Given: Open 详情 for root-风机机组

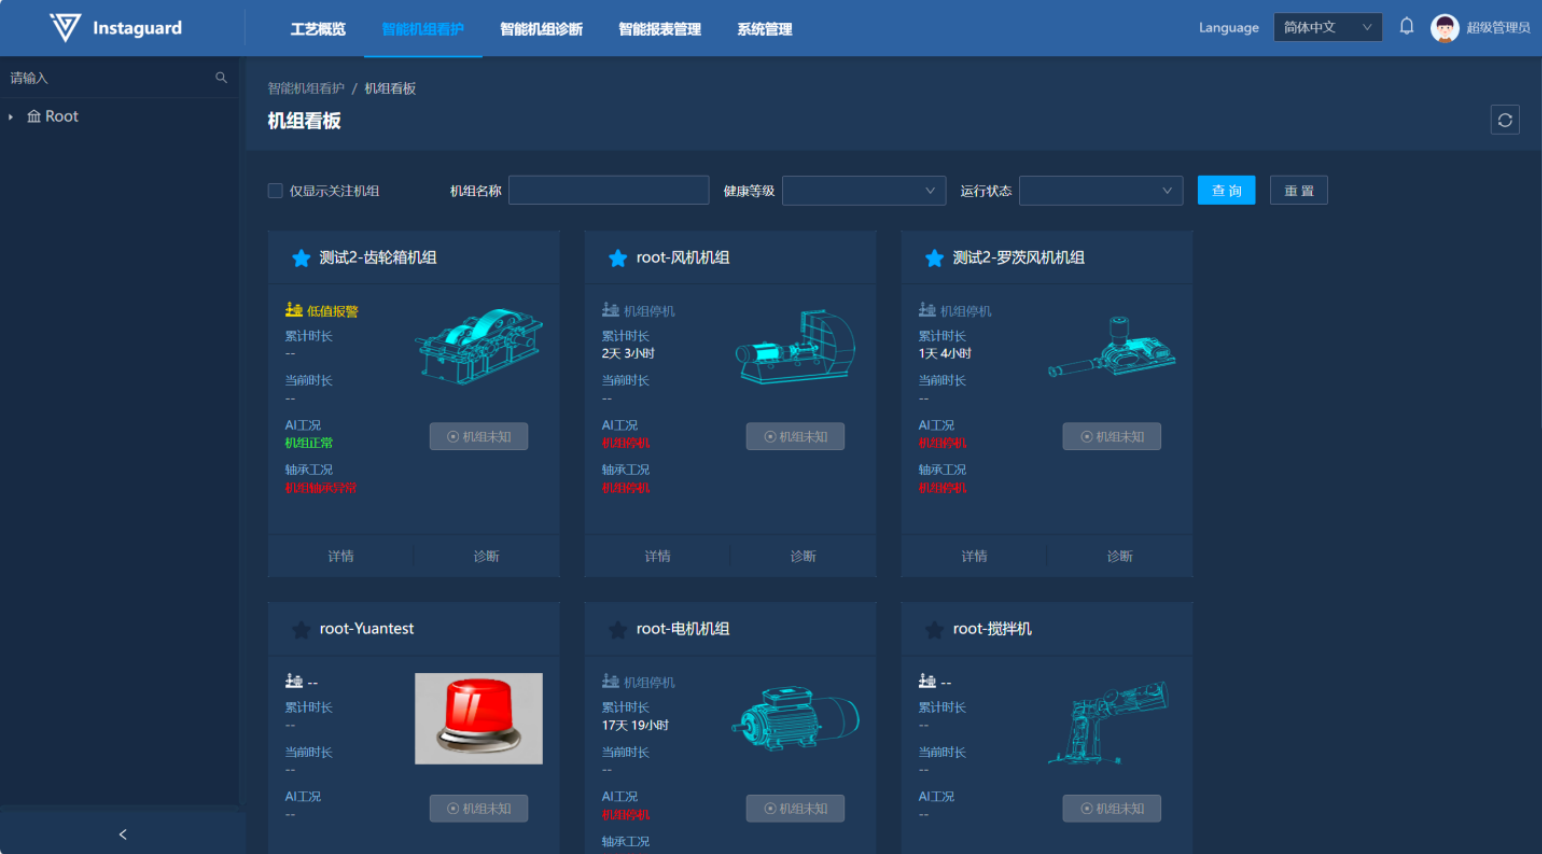Looking at the screenshot, I should point(658,556).
